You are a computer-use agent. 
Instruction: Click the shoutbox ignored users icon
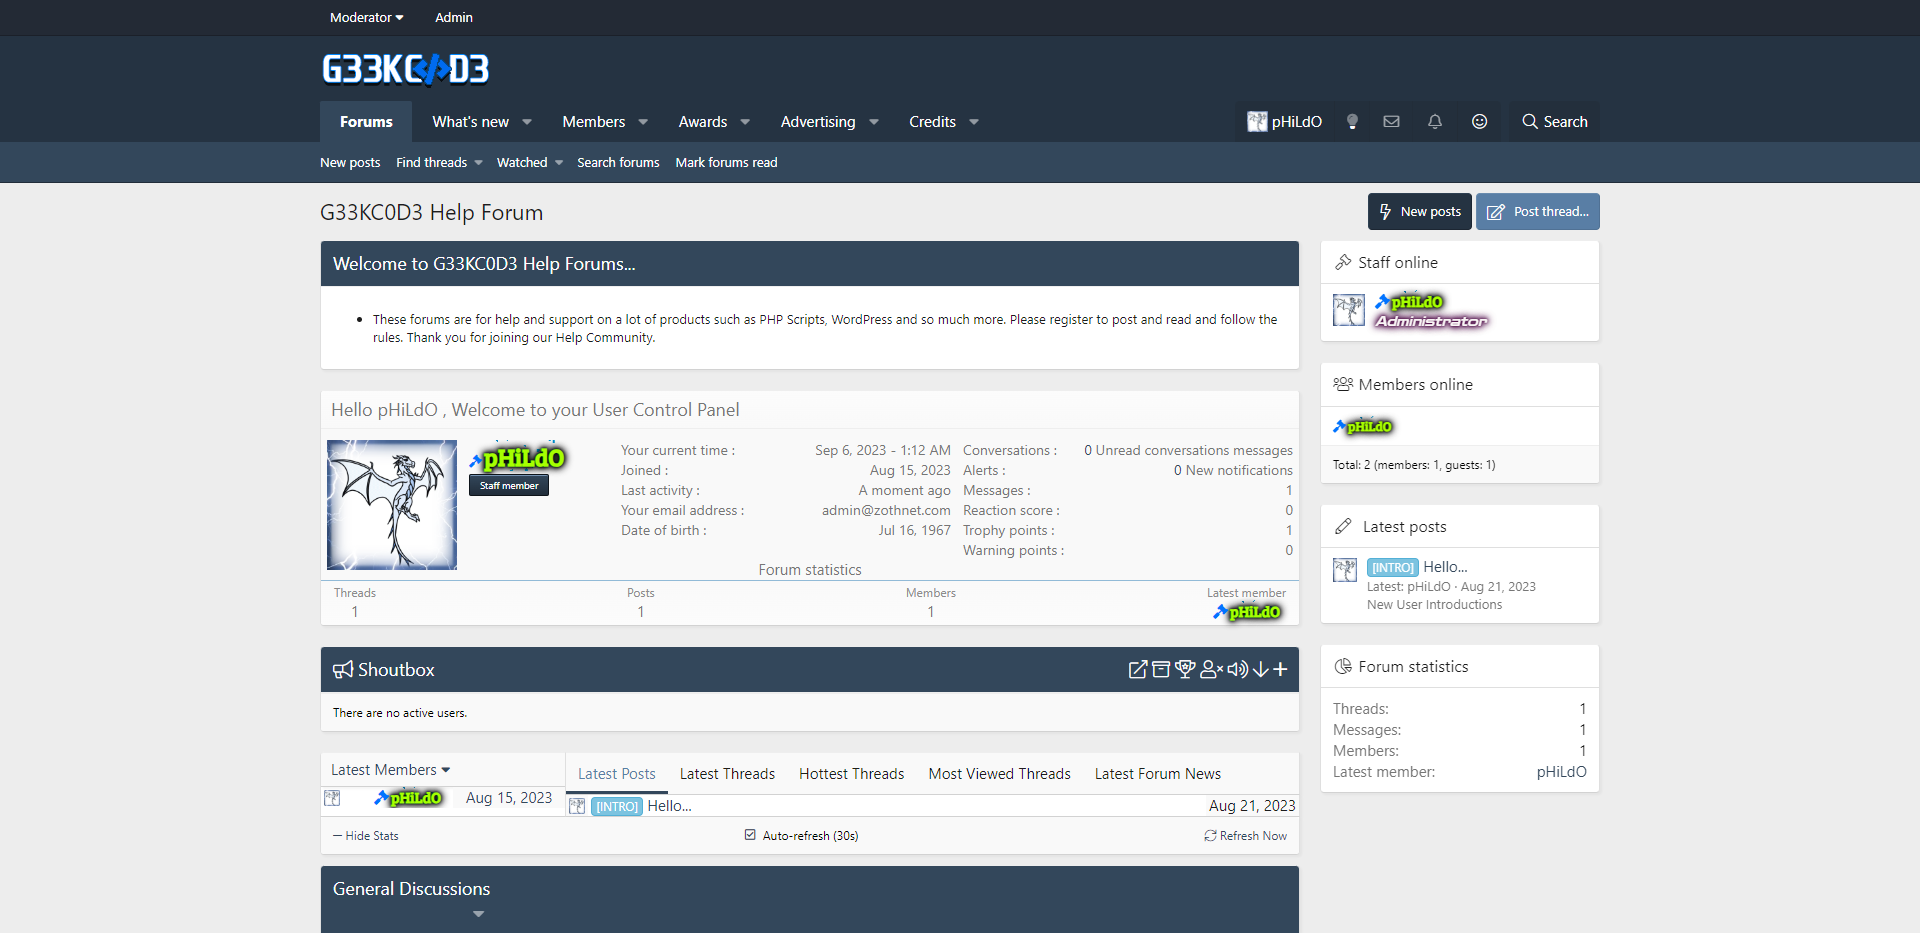(1211, 670)
